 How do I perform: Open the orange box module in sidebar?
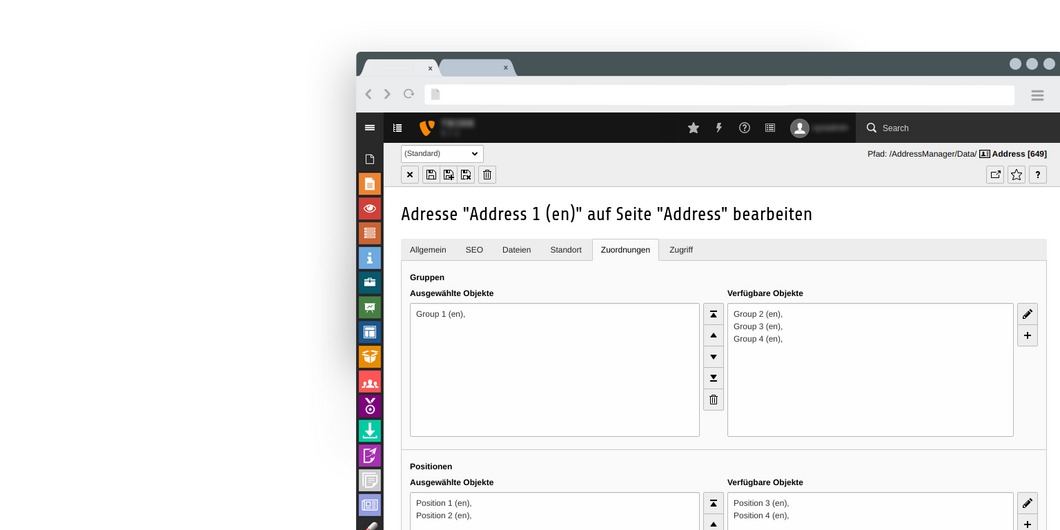coord(370,356)
